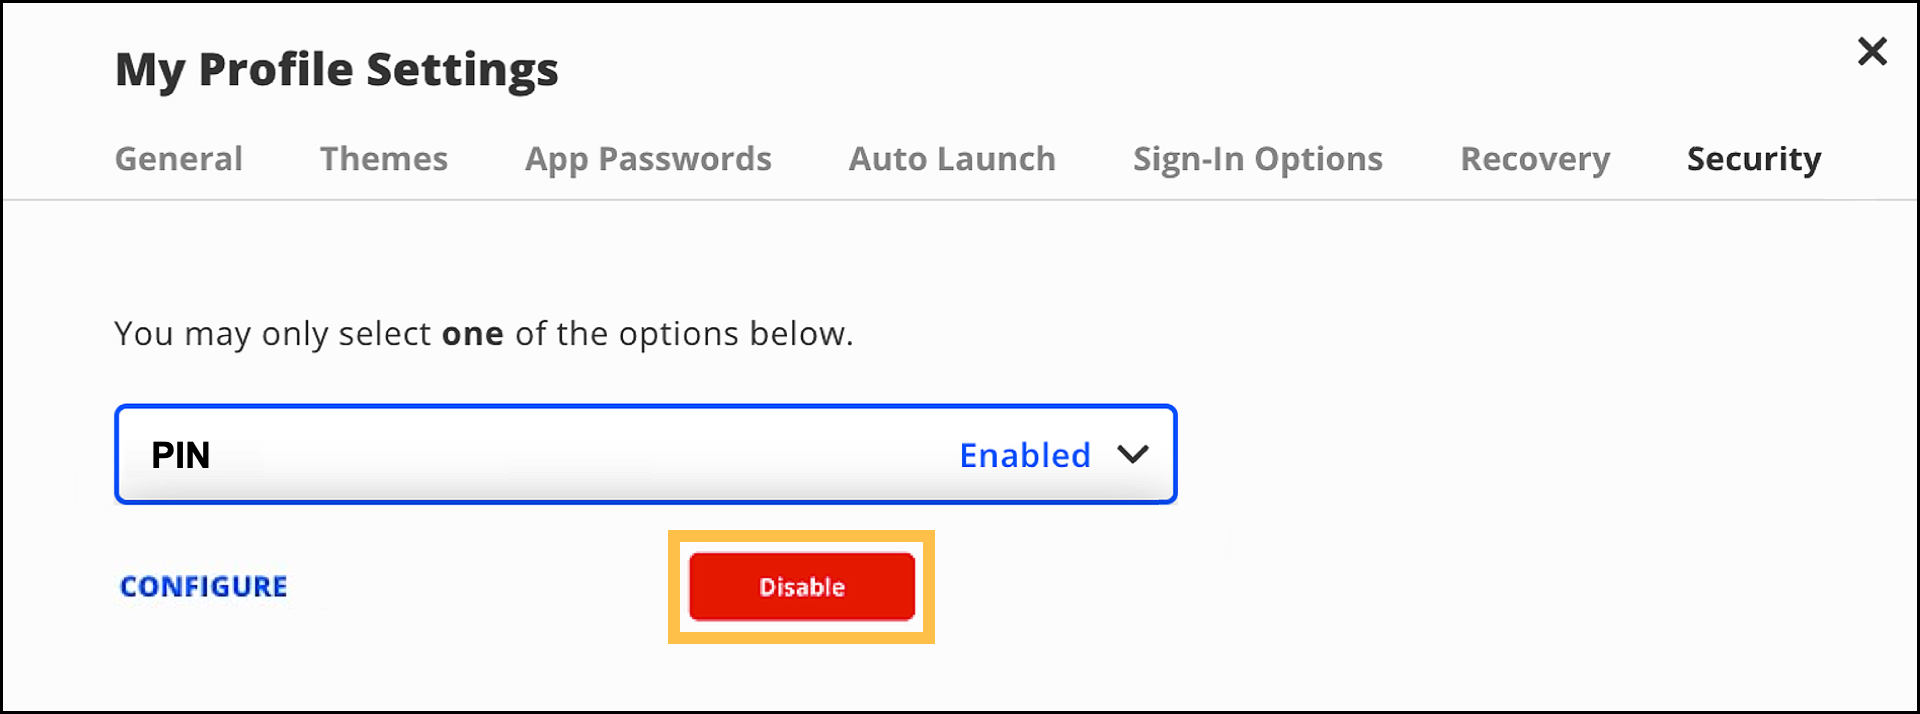Open the Sign-In Options tab
1920x714 pixels.
click(x=1257, y=158)
